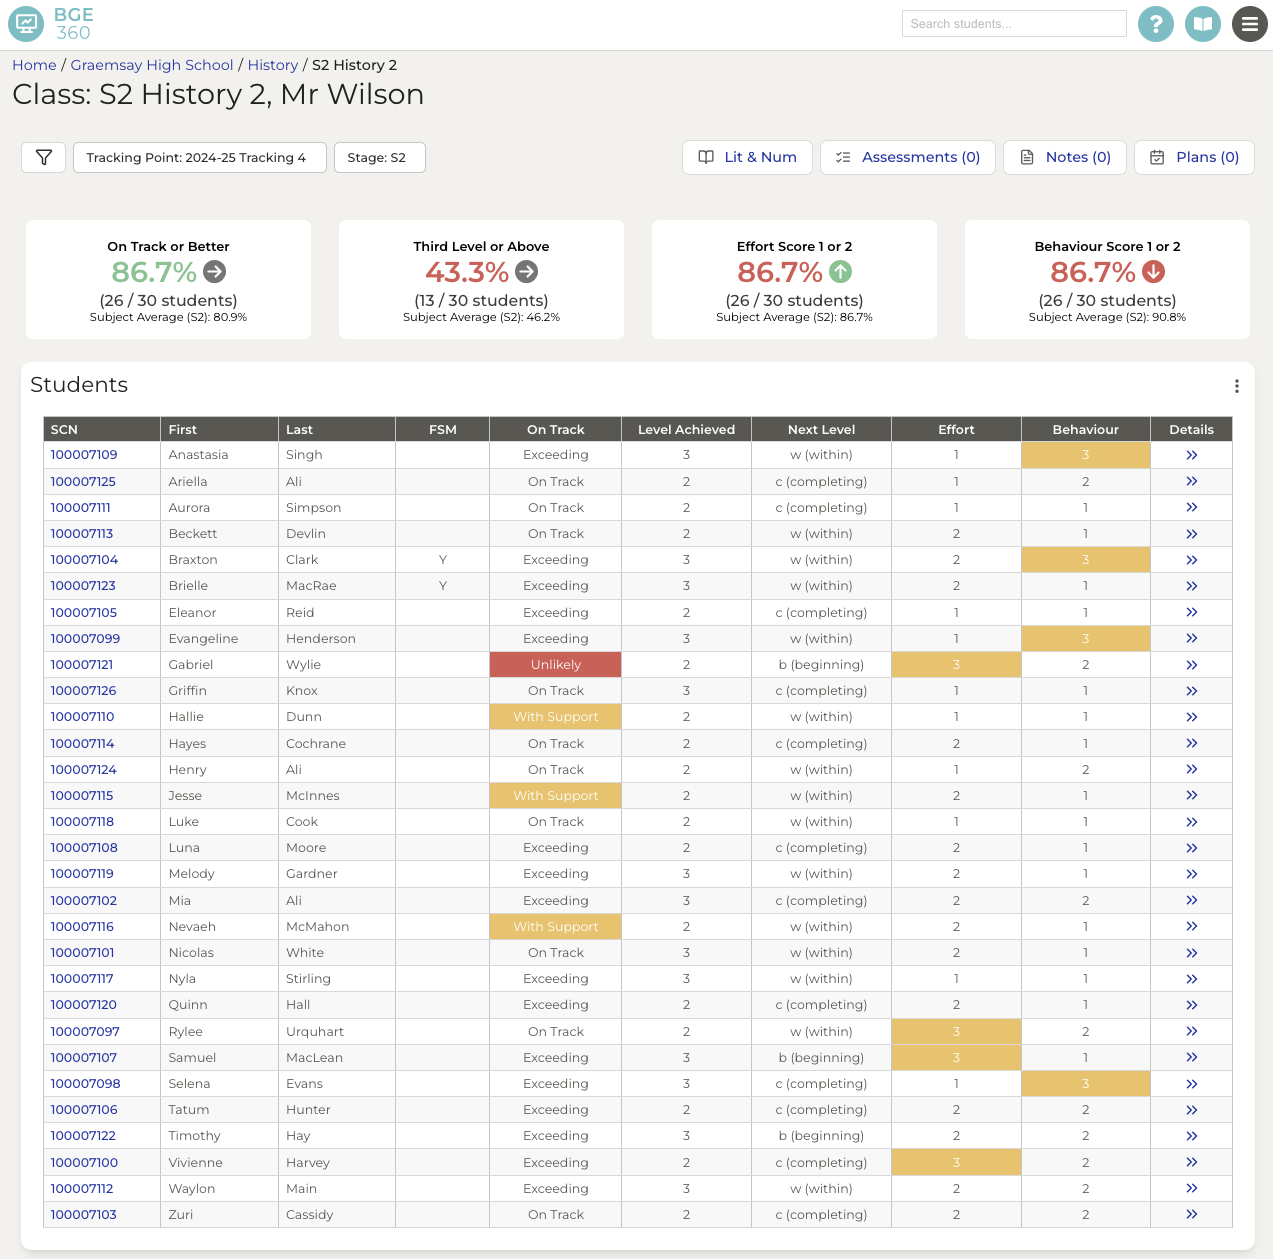Switch to the Assessments tab

coord(907,157)
